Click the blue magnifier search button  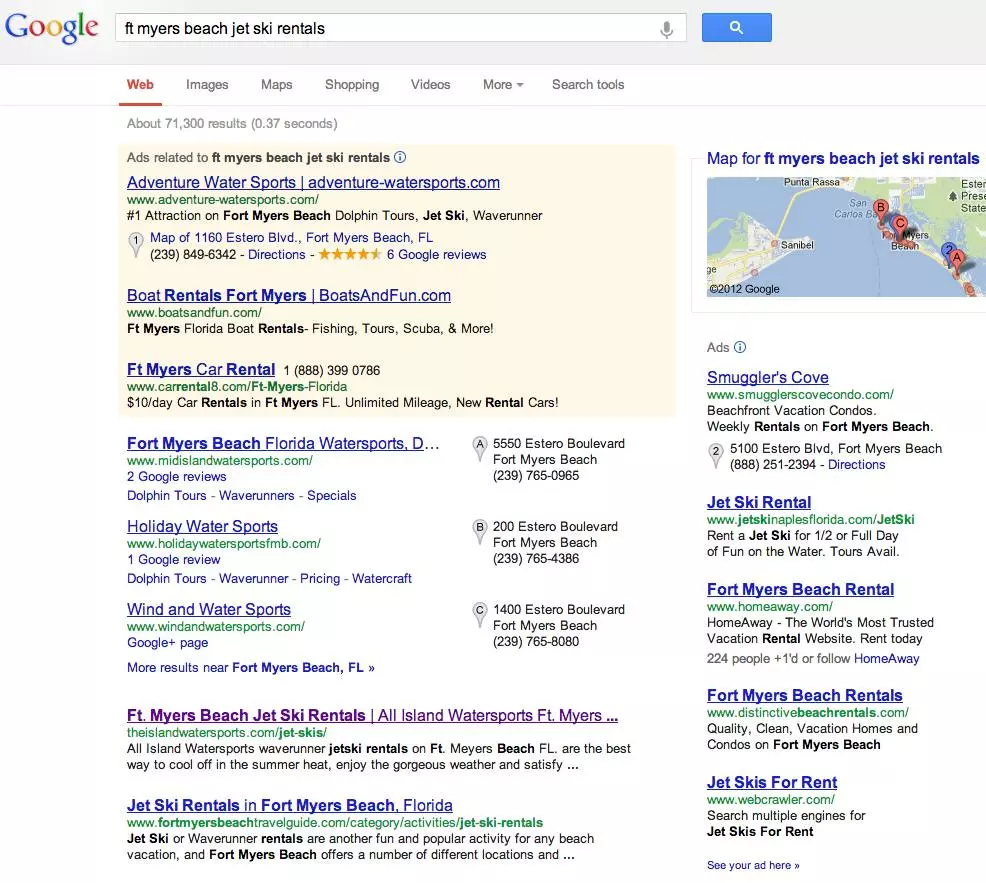736,28
